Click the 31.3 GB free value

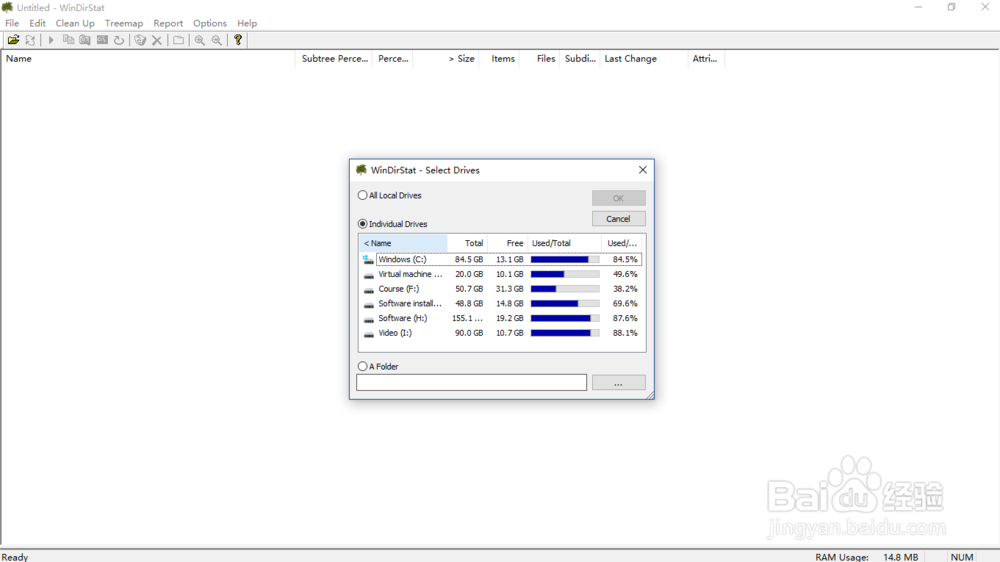(x=510, y=289)
